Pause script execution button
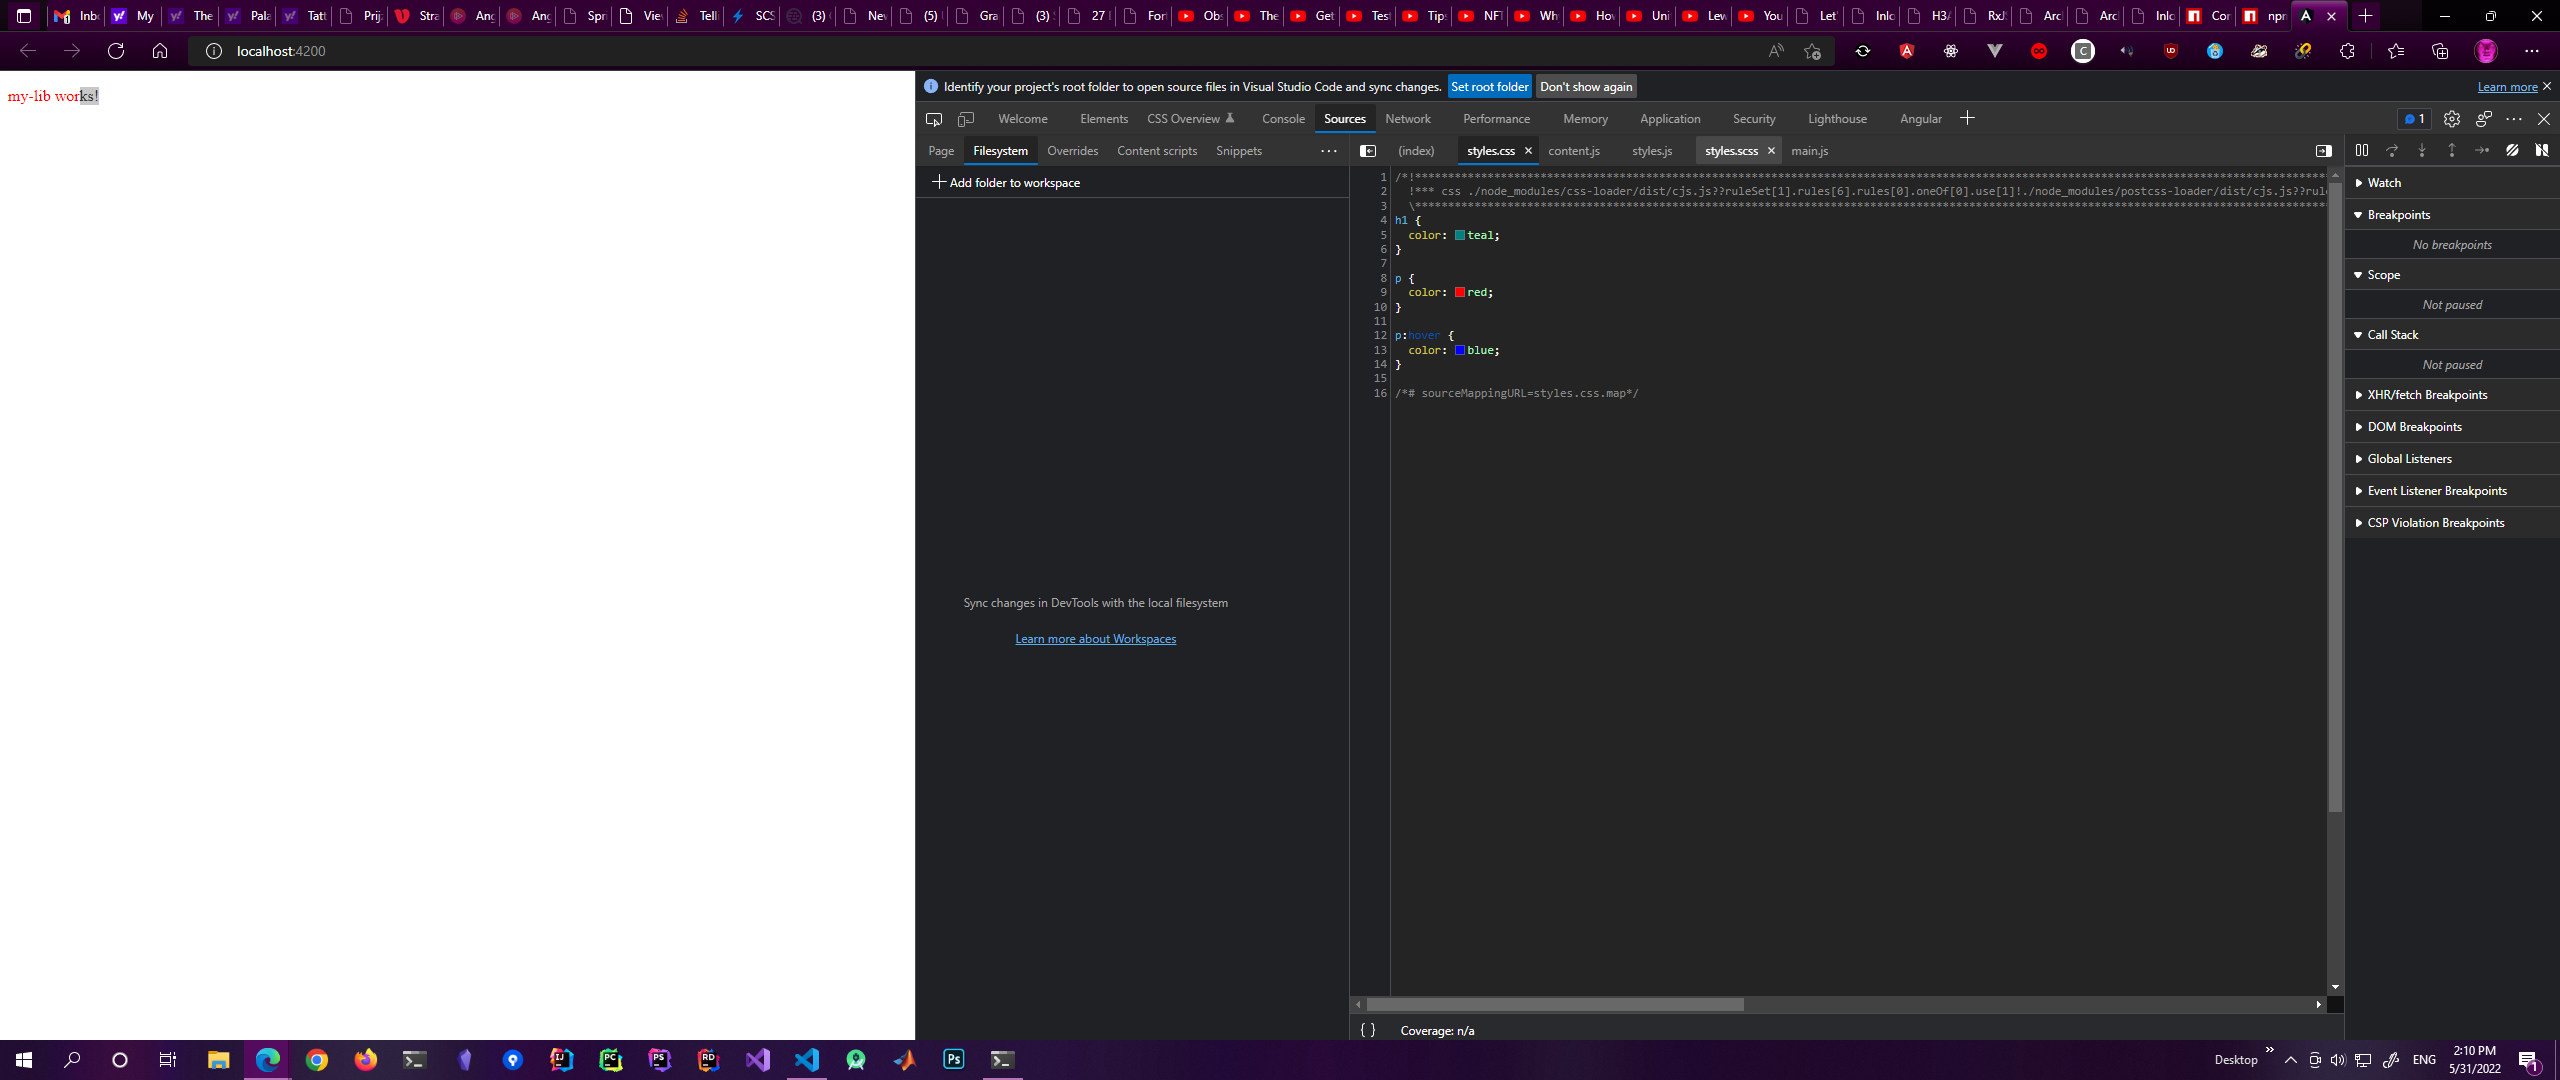 coord(2361,150)
